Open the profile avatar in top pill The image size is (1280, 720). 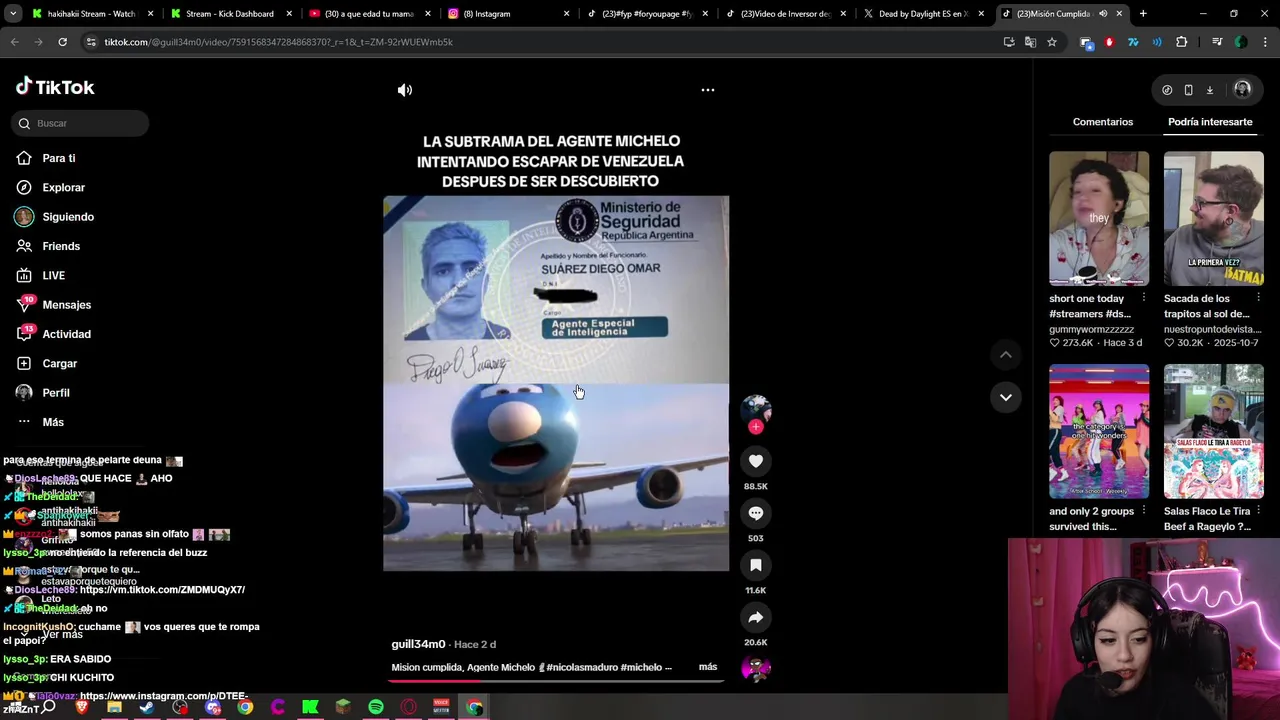pyautogui.click(x=1242, y=90)
